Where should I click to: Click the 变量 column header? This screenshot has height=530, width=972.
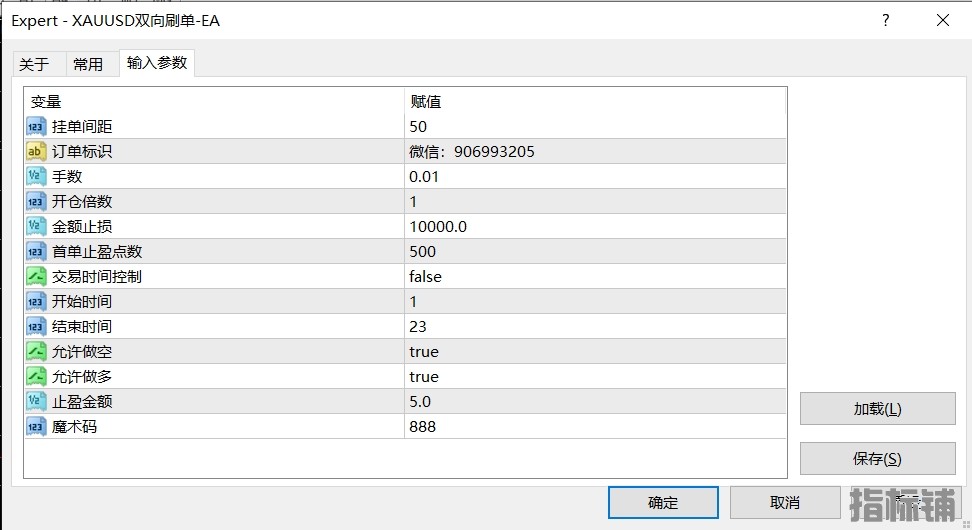214,101
